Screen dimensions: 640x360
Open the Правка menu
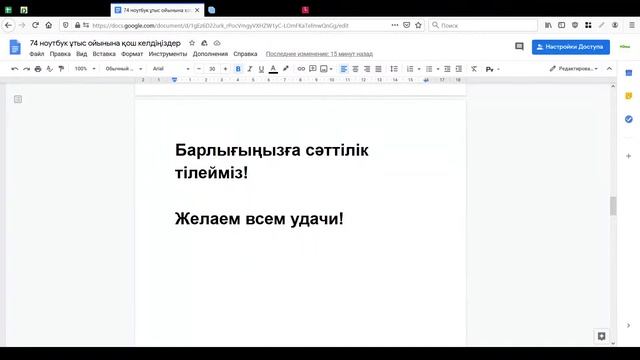click(60, 54)
